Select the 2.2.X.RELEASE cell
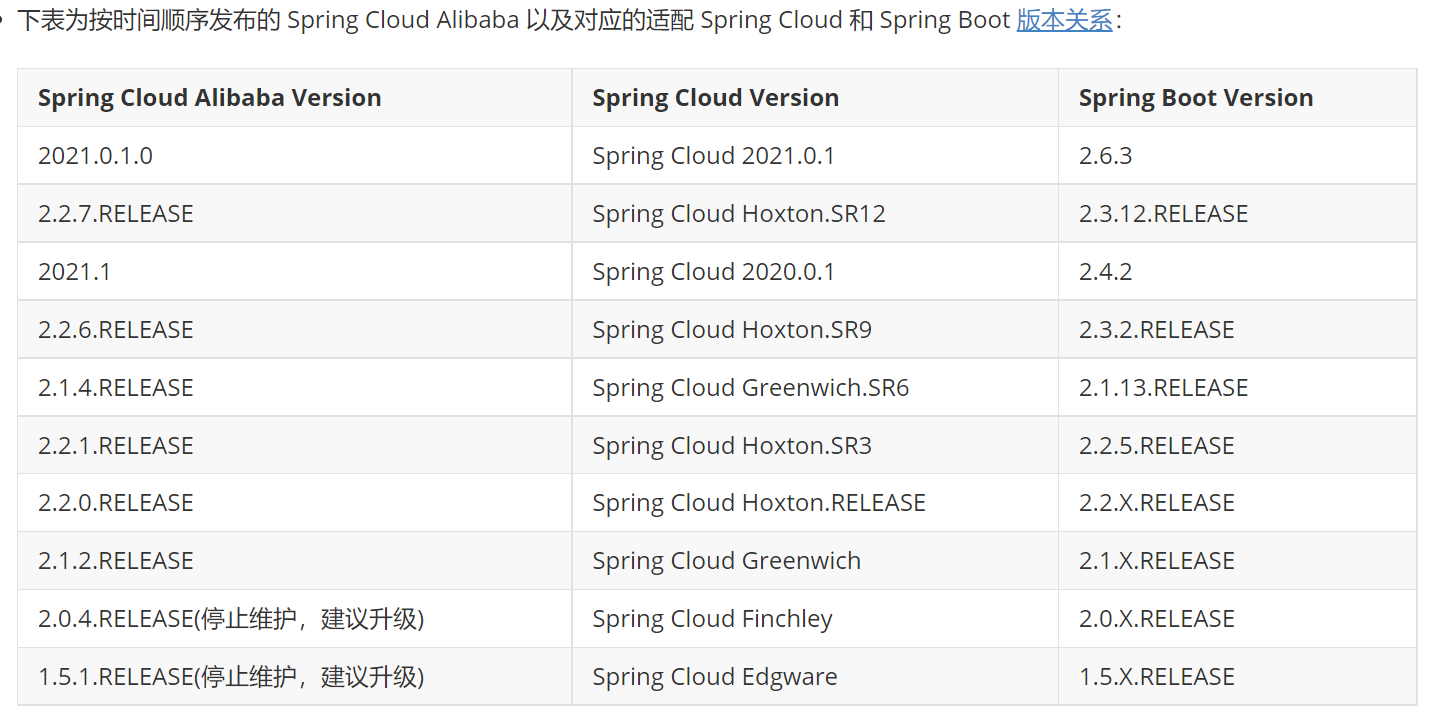1434x726 pixels. (x=1237, y=503)
